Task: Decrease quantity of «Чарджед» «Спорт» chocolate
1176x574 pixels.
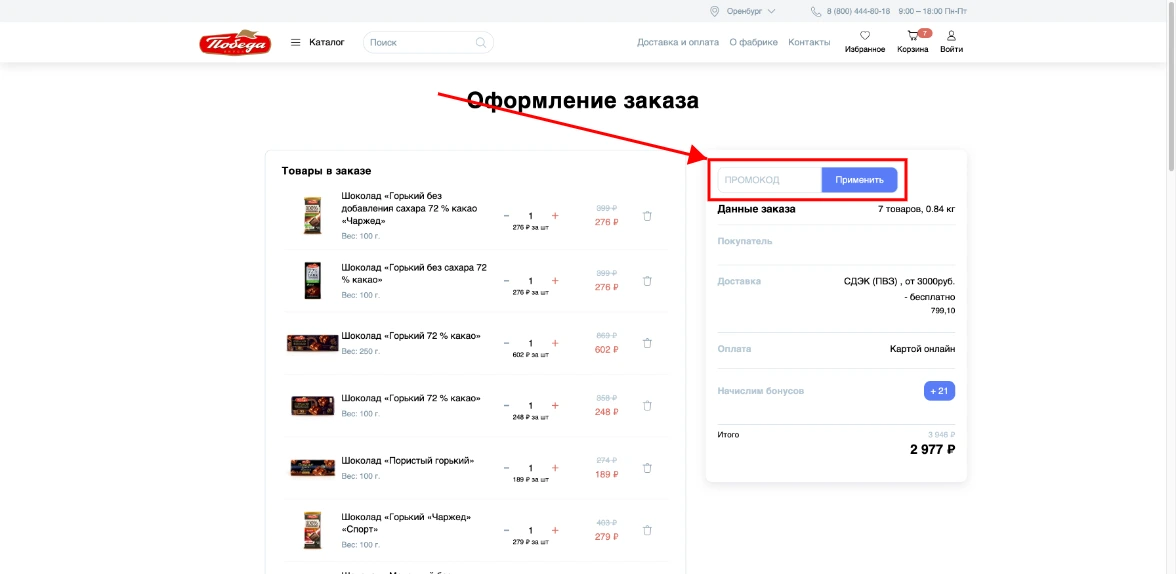Action: 506,530
